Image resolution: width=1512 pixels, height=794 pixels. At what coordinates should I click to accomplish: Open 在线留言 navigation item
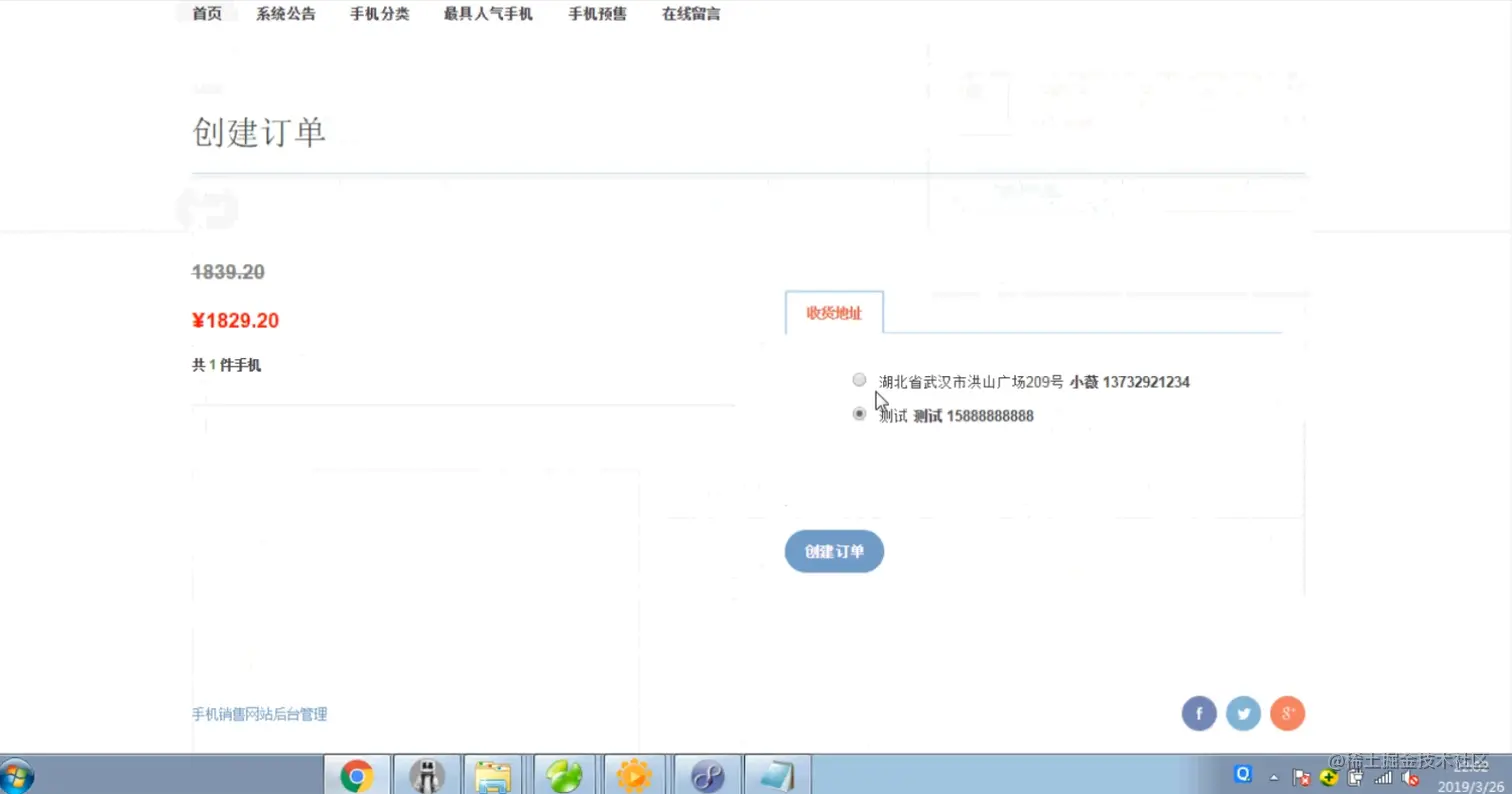pyautogui.click(x=691, y=14)
